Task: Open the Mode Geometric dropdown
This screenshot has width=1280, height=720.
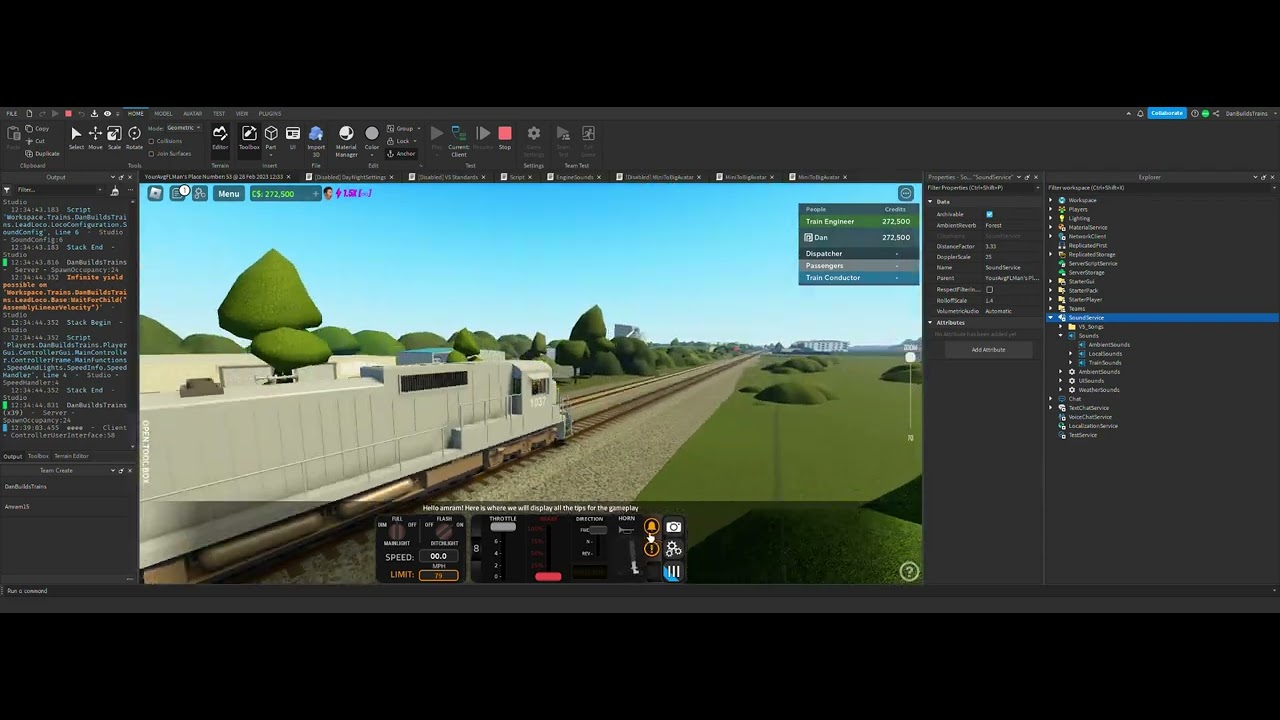Action: point(183,128)
